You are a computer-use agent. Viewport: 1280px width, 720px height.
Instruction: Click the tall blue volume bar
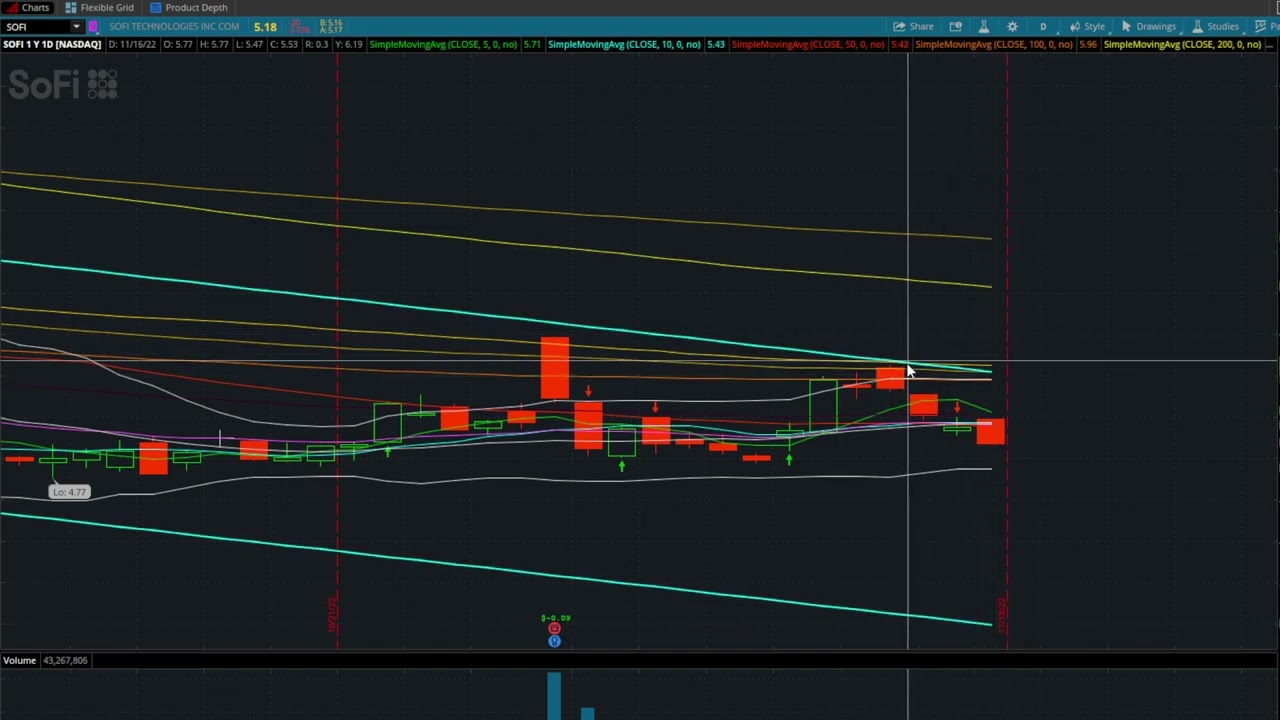554,696
